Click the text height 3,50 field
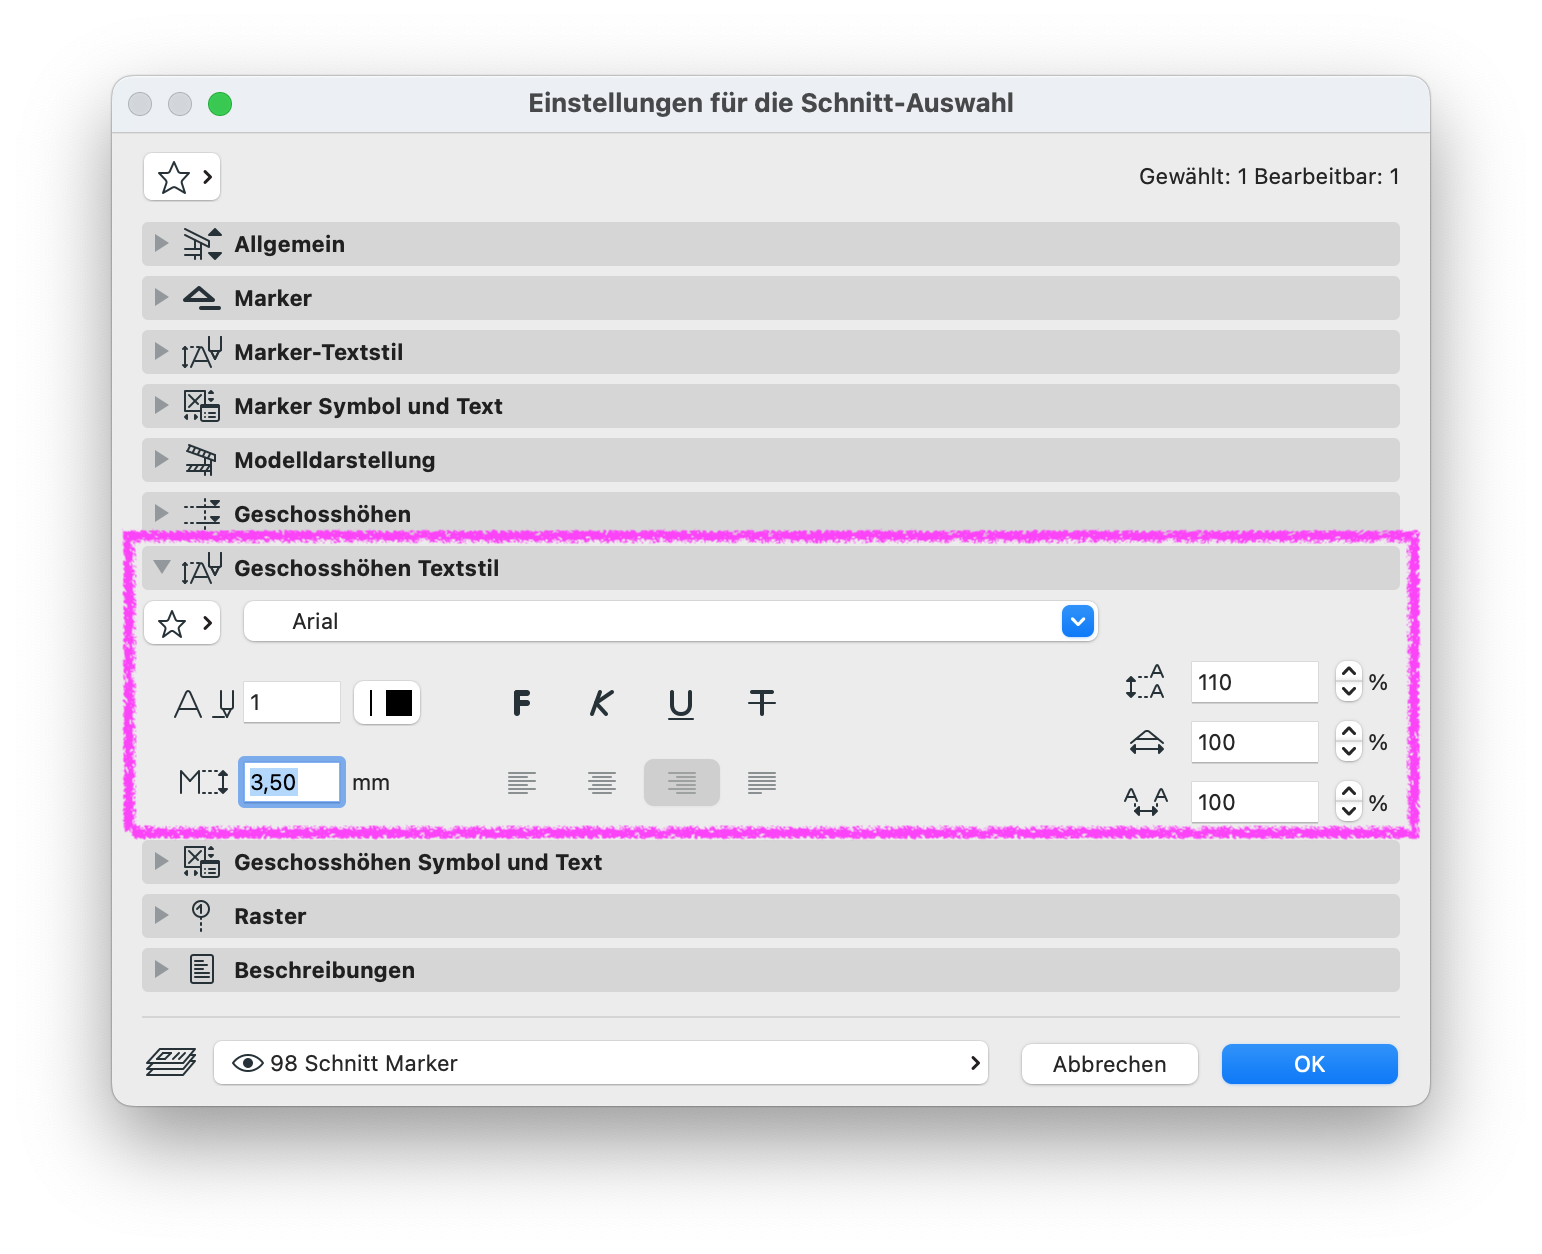Viewport: 1542px width, 1254px height. pos(292,782)
